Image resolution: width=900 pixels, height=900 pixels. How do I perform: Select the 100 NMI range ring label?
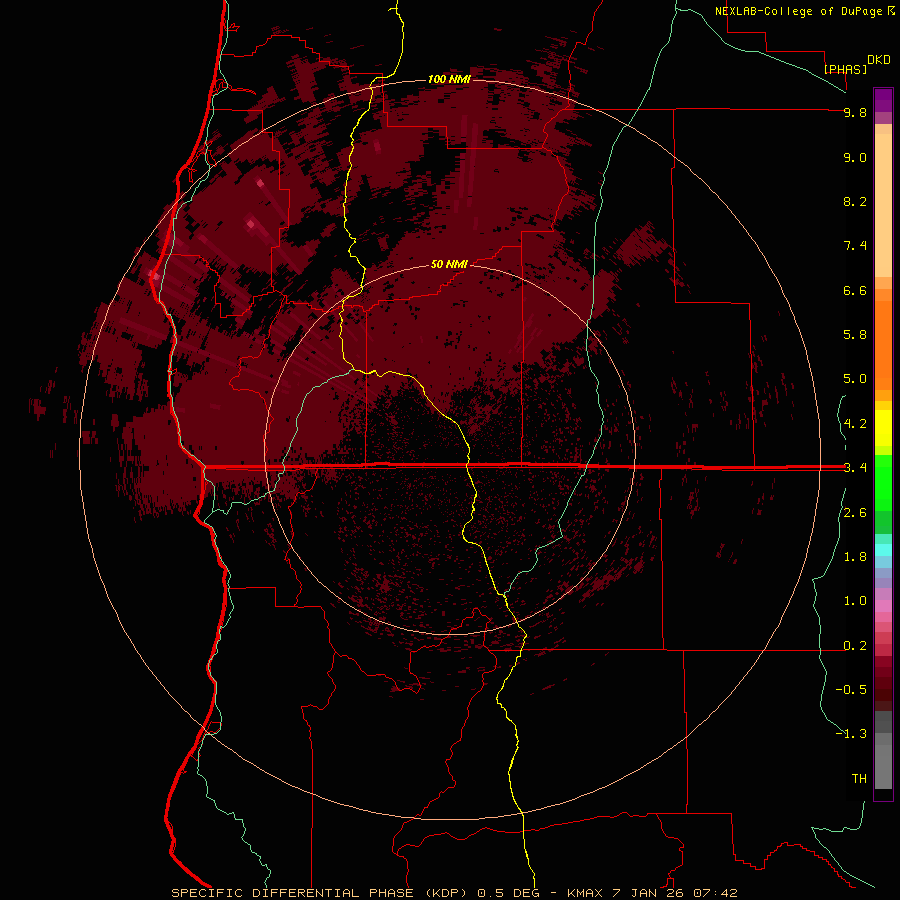pyautogui.click(x=449, y=79)
